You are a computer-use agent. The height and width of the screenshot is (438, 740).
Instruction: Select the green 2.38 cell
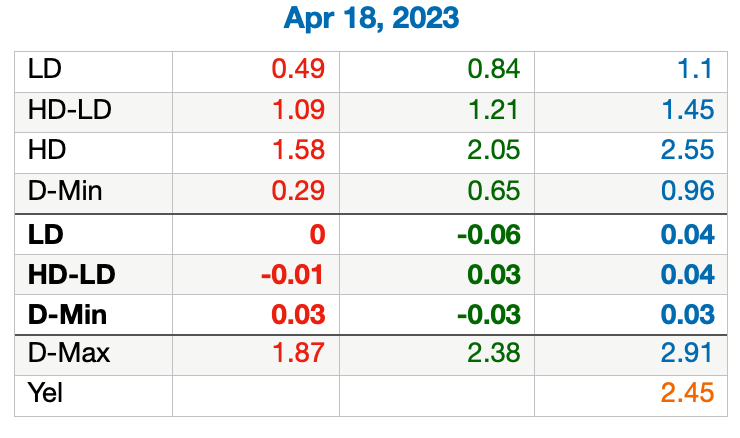point(492,354)
